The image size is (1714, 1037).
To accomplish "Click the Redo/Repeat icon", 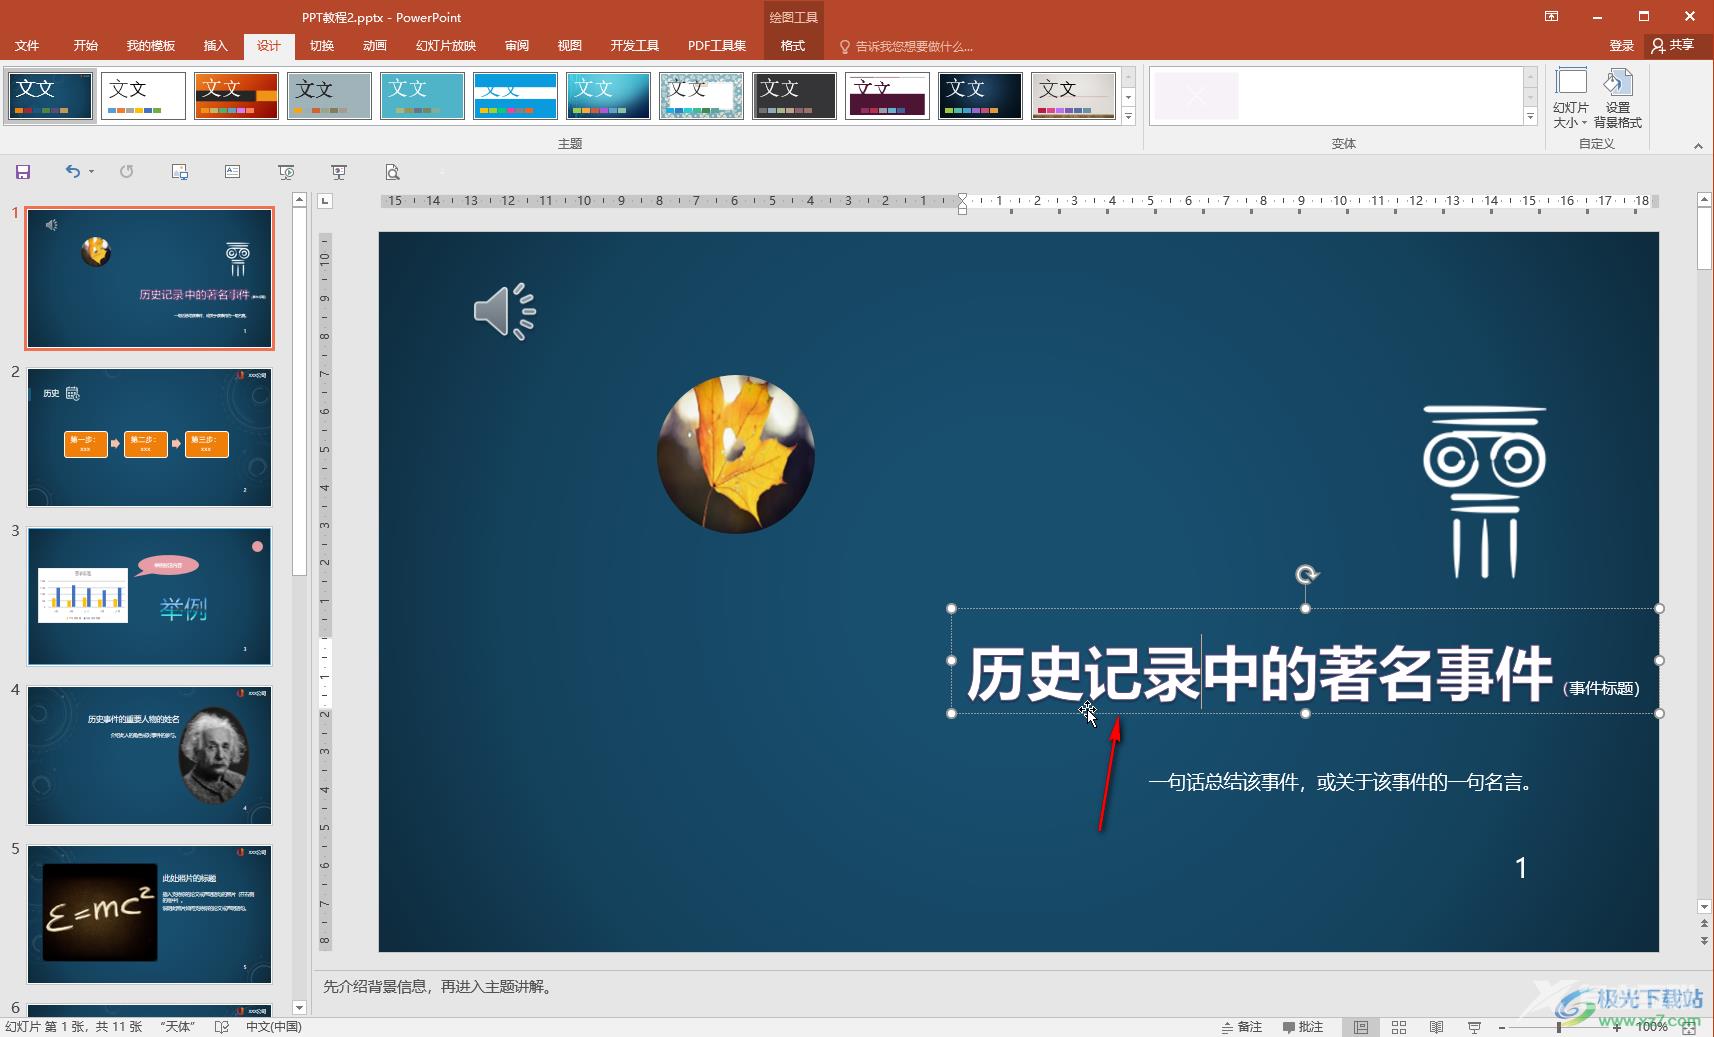I will tap(126, 172).
